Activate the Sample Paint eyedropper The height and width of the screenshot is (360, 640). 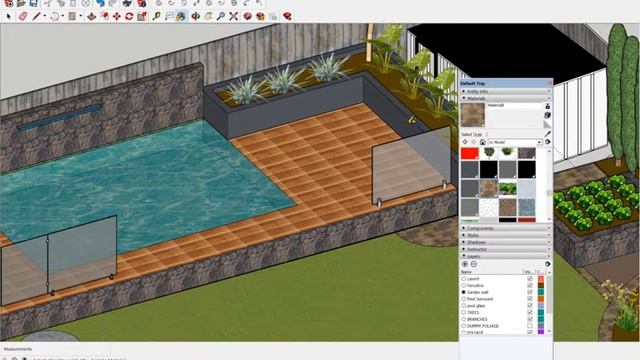coord(548,133)
